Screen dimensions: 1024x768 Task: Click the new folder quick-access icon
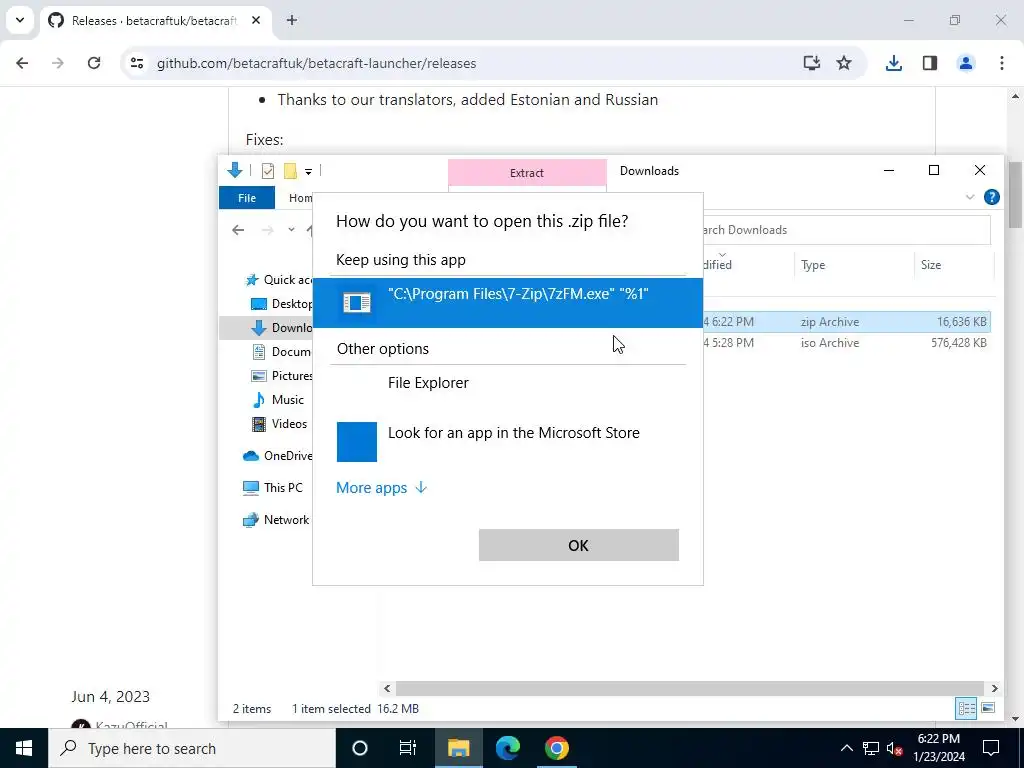291,171
